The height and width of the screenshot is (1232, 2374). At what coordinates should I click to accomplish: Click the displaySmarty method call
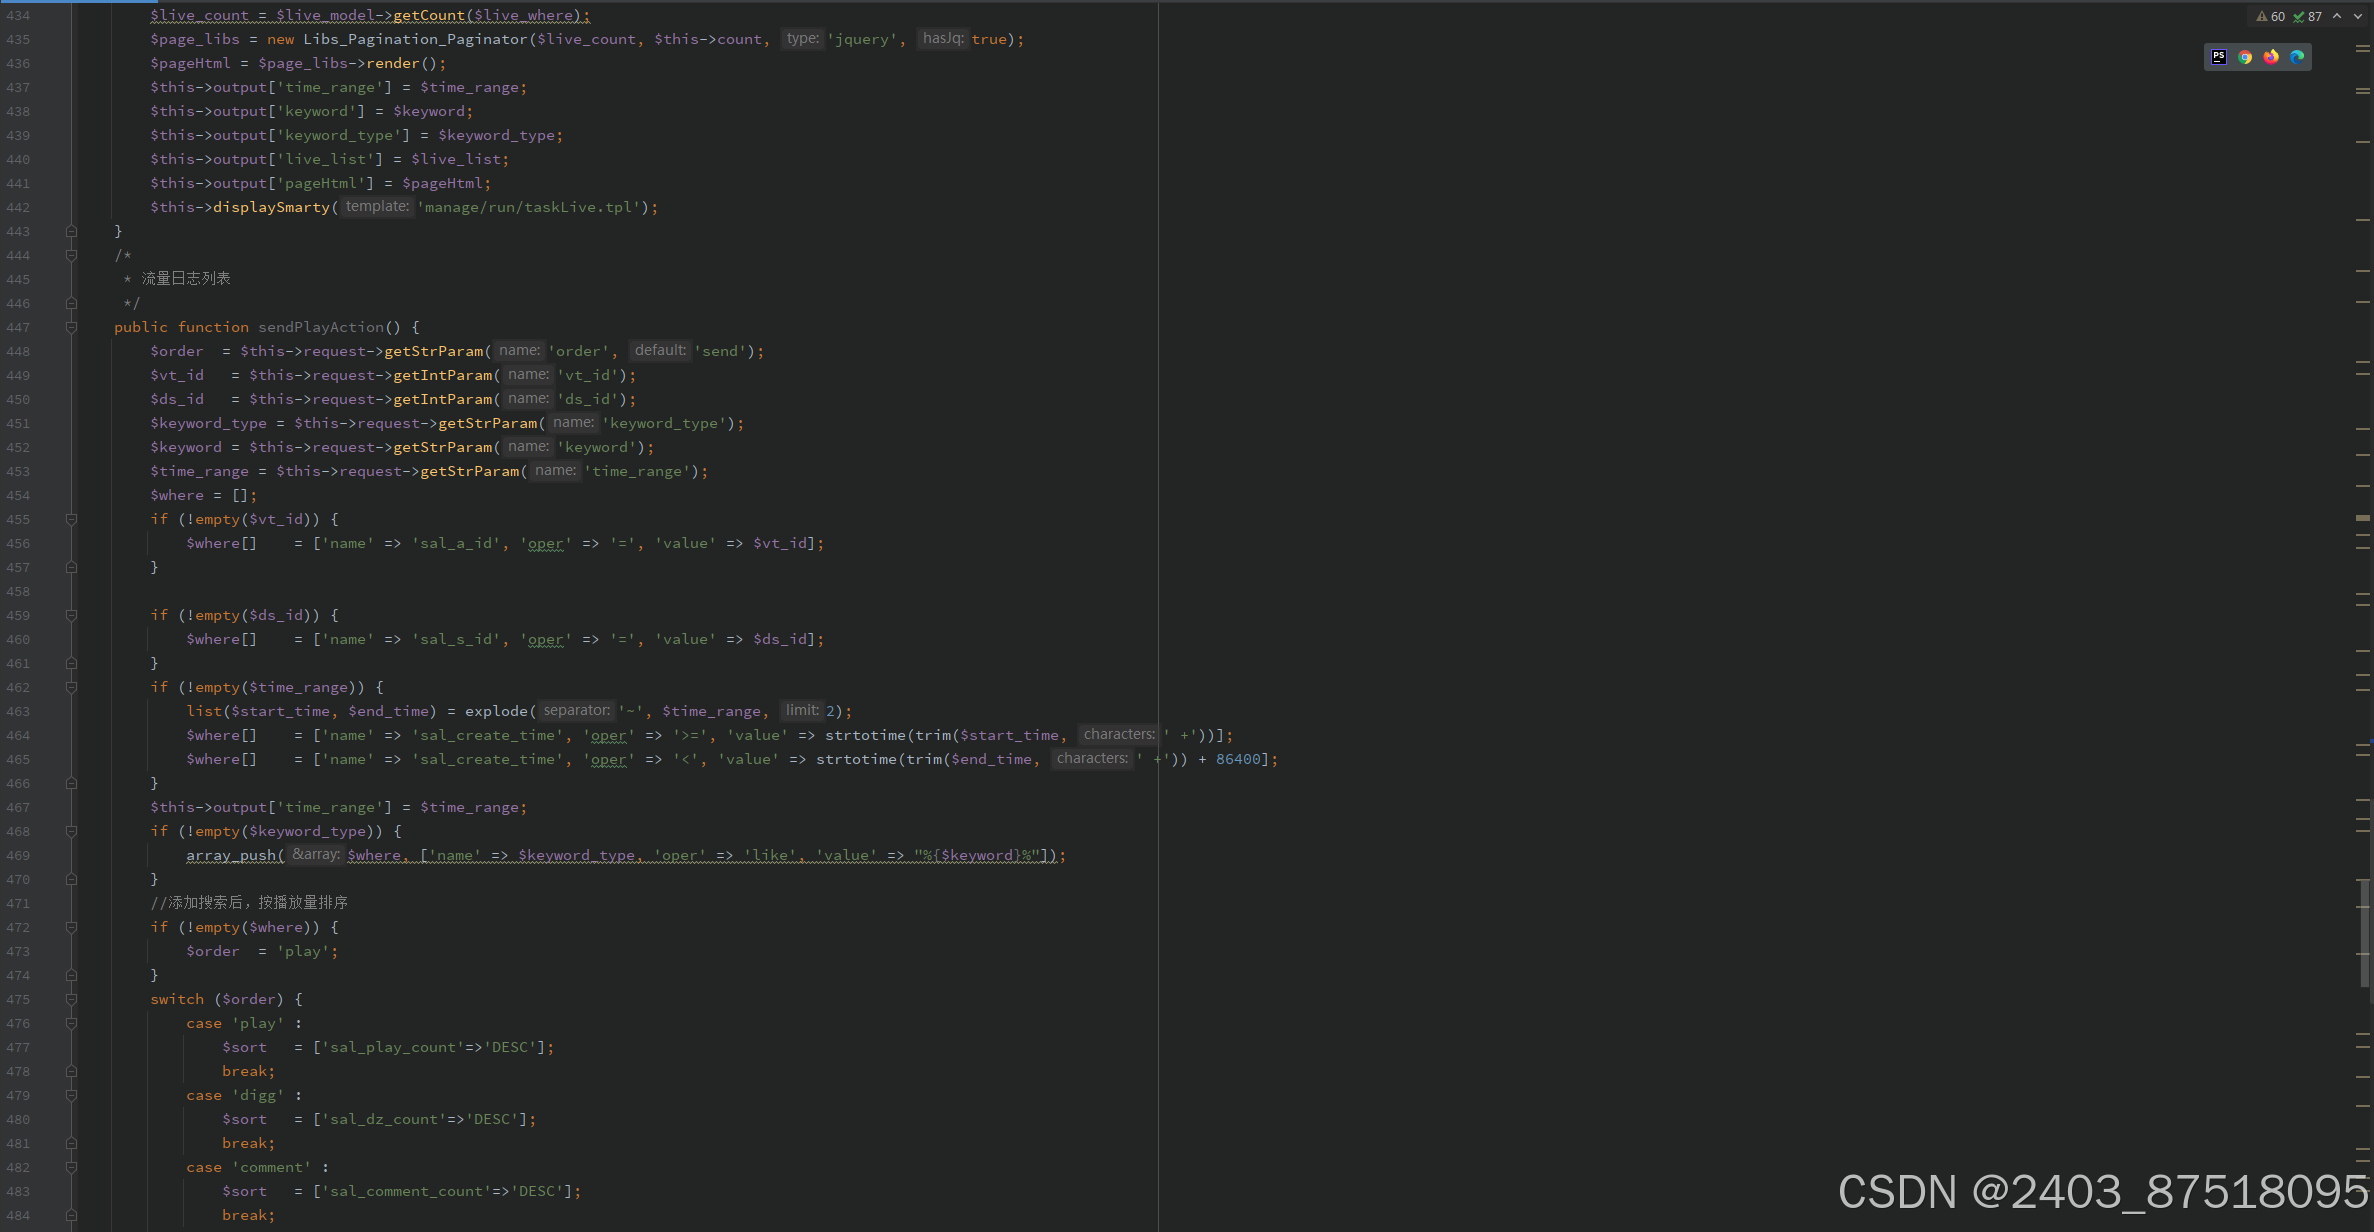click(x=271, y=207)
